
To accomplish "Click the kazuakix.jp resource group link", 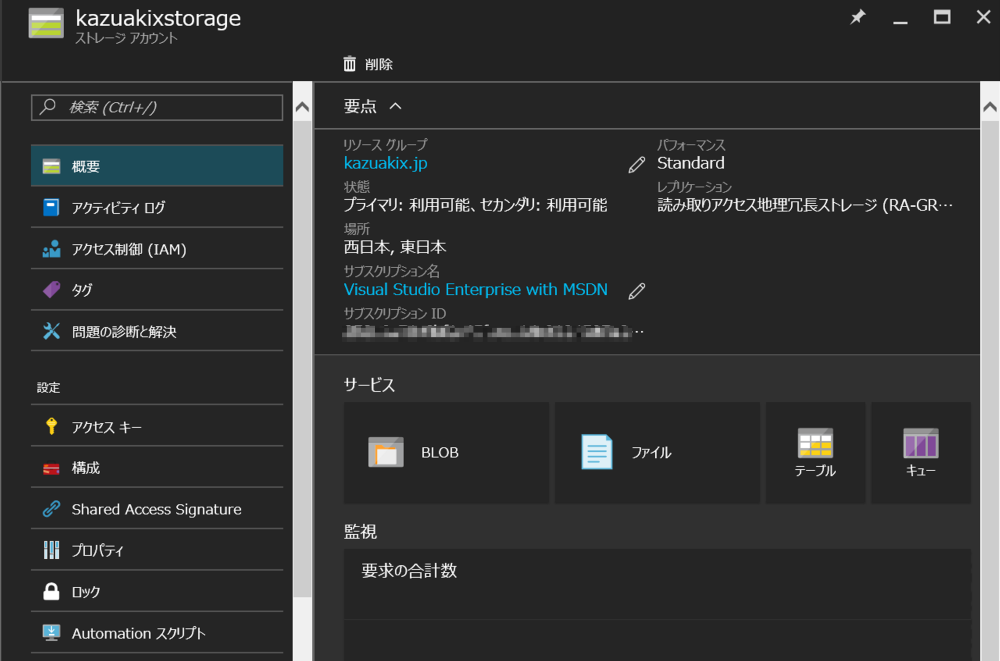I will (x=385, y=163).
